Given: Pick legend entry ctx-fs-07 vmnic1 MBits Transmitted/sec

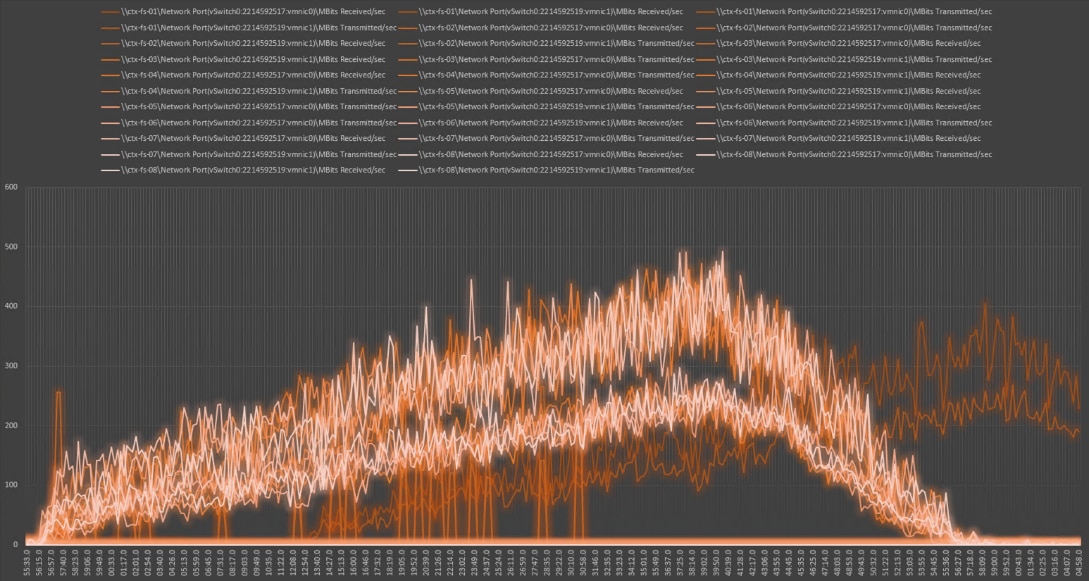Looking at the screenshot, I should pos(249,154).
